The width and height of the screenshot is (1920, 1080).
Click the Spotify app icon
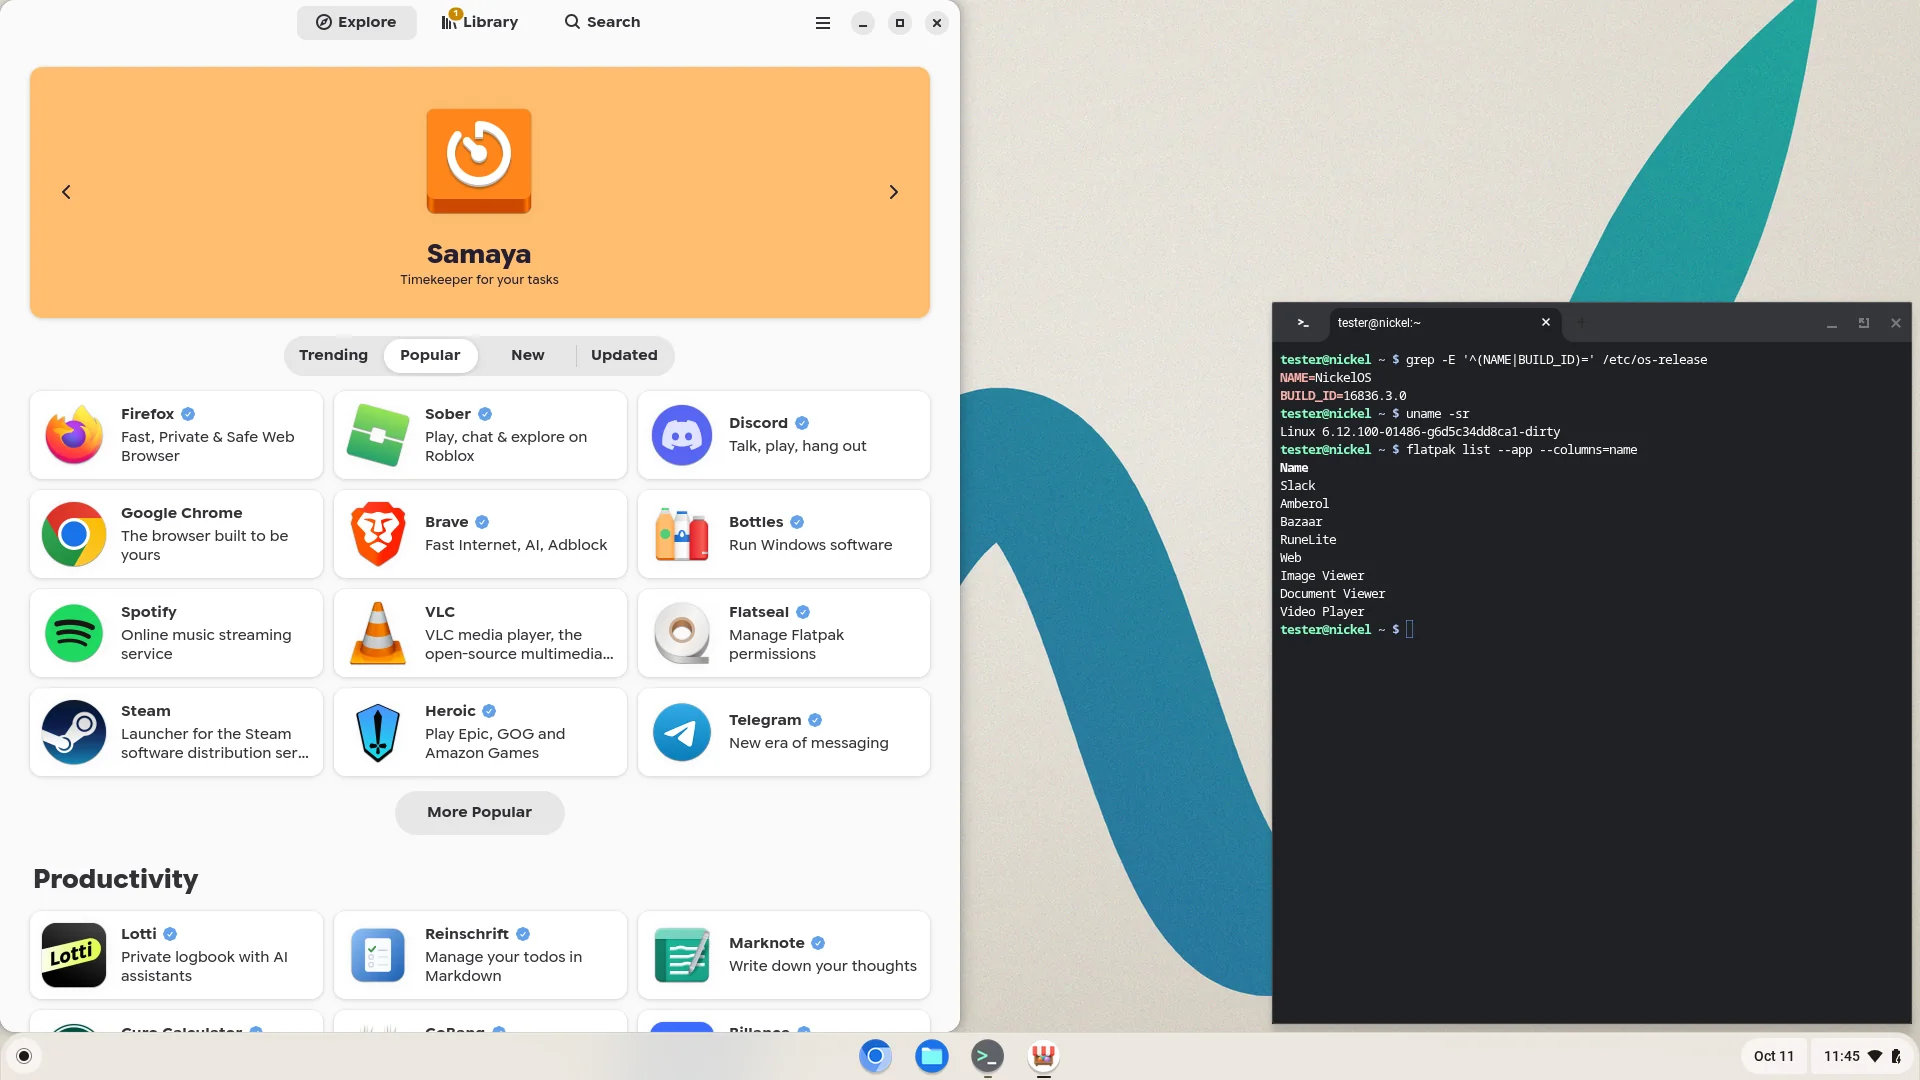click(74, 633)
